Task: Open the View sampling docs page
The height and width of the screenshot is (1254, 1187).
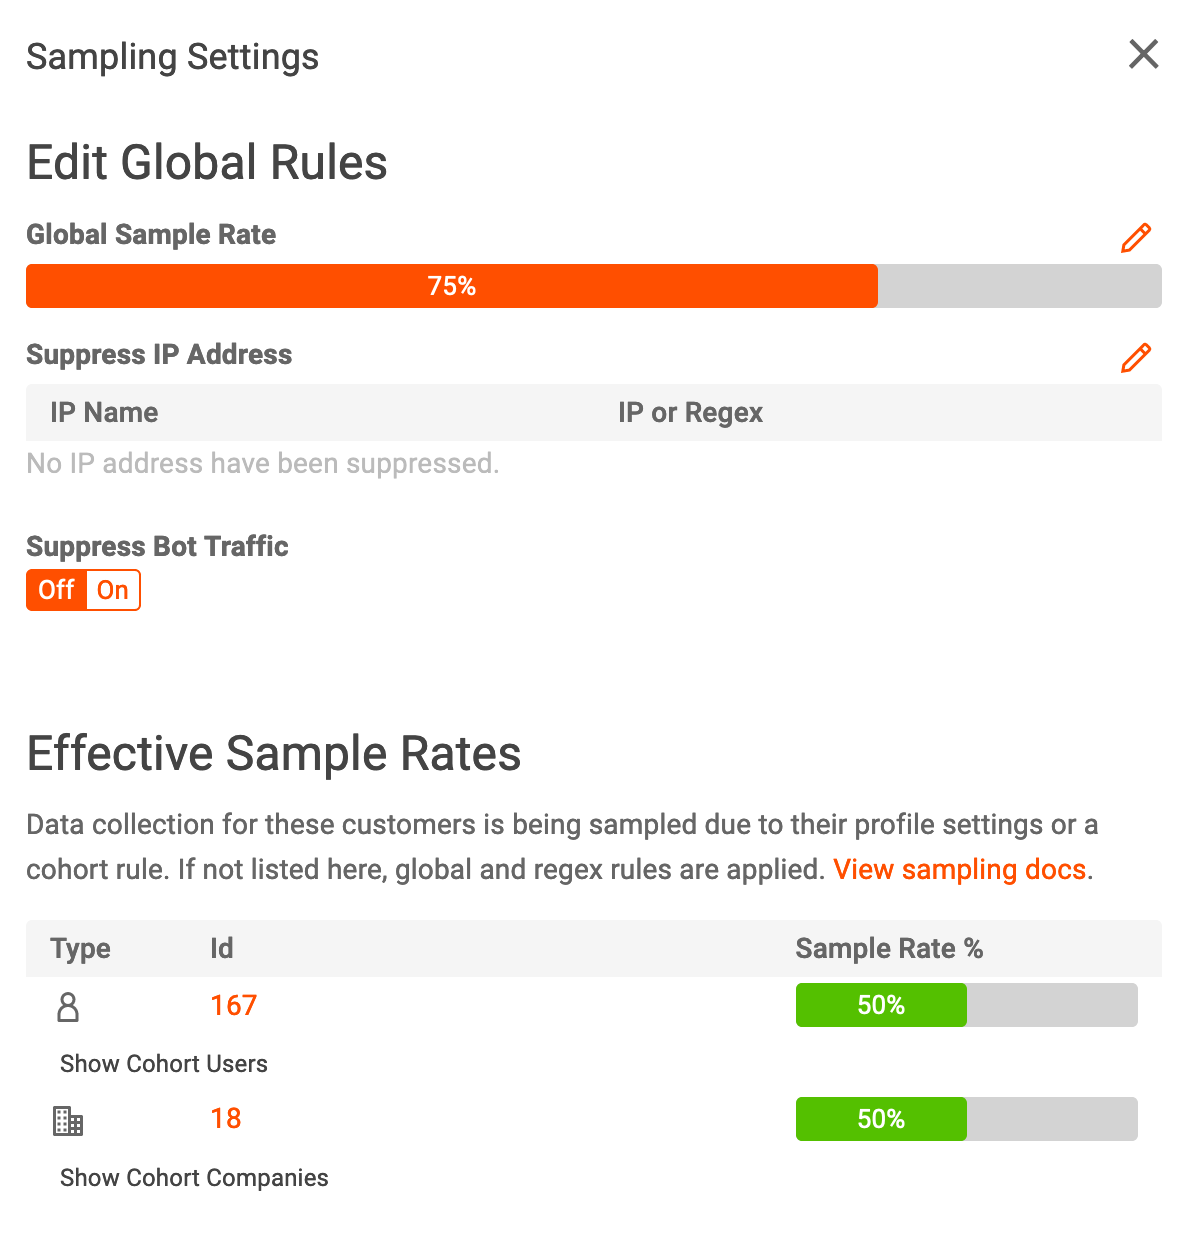Action: pyautogui.click(x=959, y=869)
